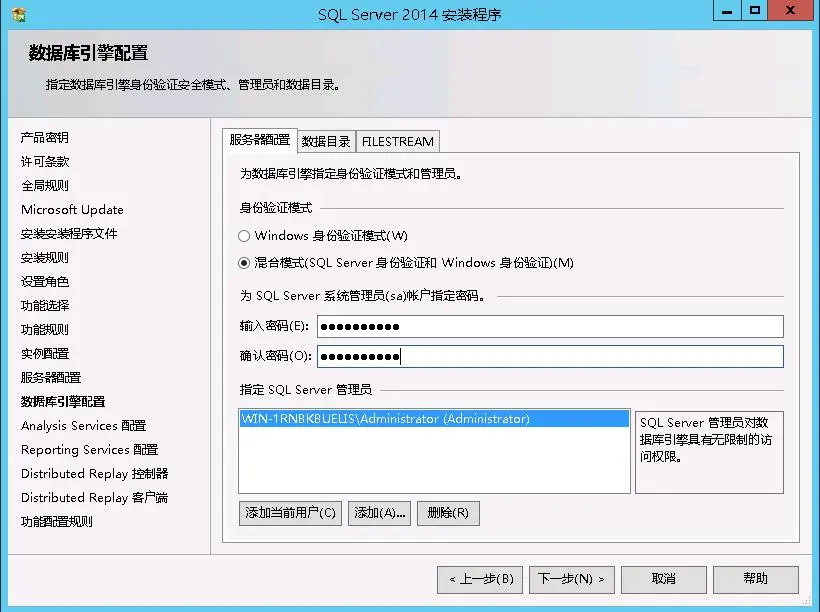Viewport: 820px width, 612px height.
Task: Switch to the 服务器配置 tab
Action: pos(260,140)
